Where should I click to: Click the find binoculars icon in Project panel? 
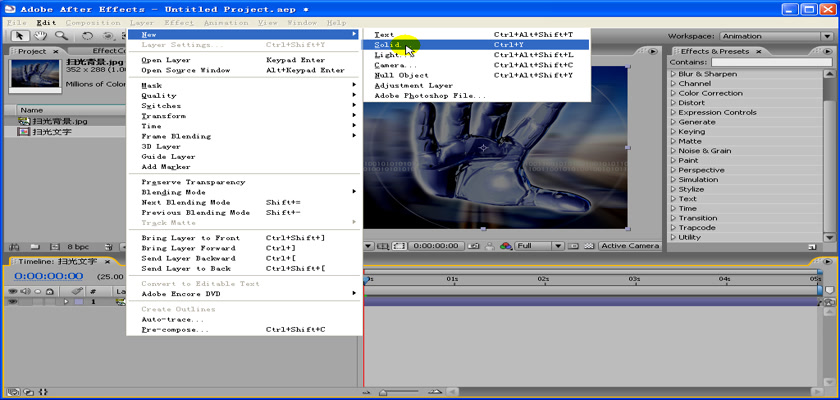(15, 247)
